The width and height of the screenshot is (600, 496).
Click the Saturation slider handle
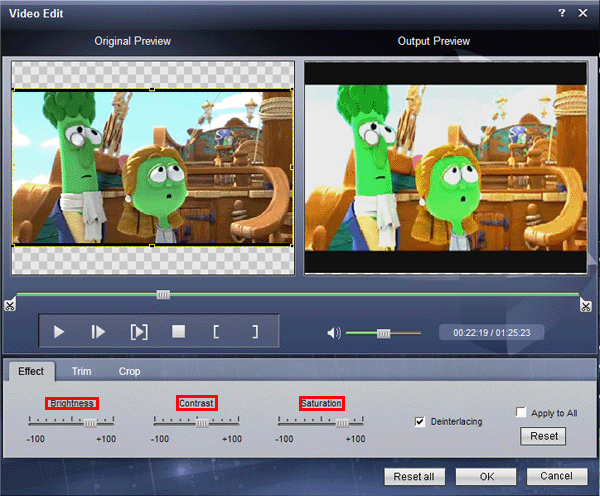[x=342, y=423]
